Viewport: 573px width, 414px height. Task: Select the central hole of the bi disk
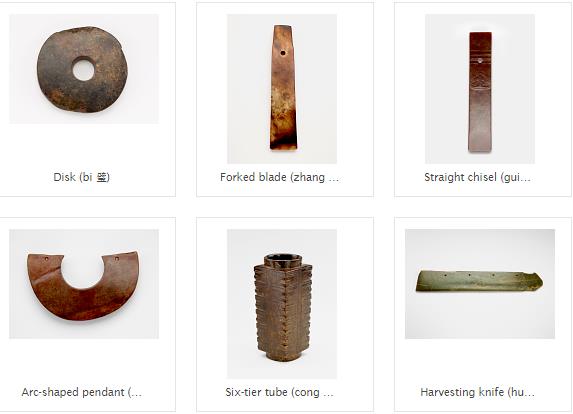click(x=84, y=70)
